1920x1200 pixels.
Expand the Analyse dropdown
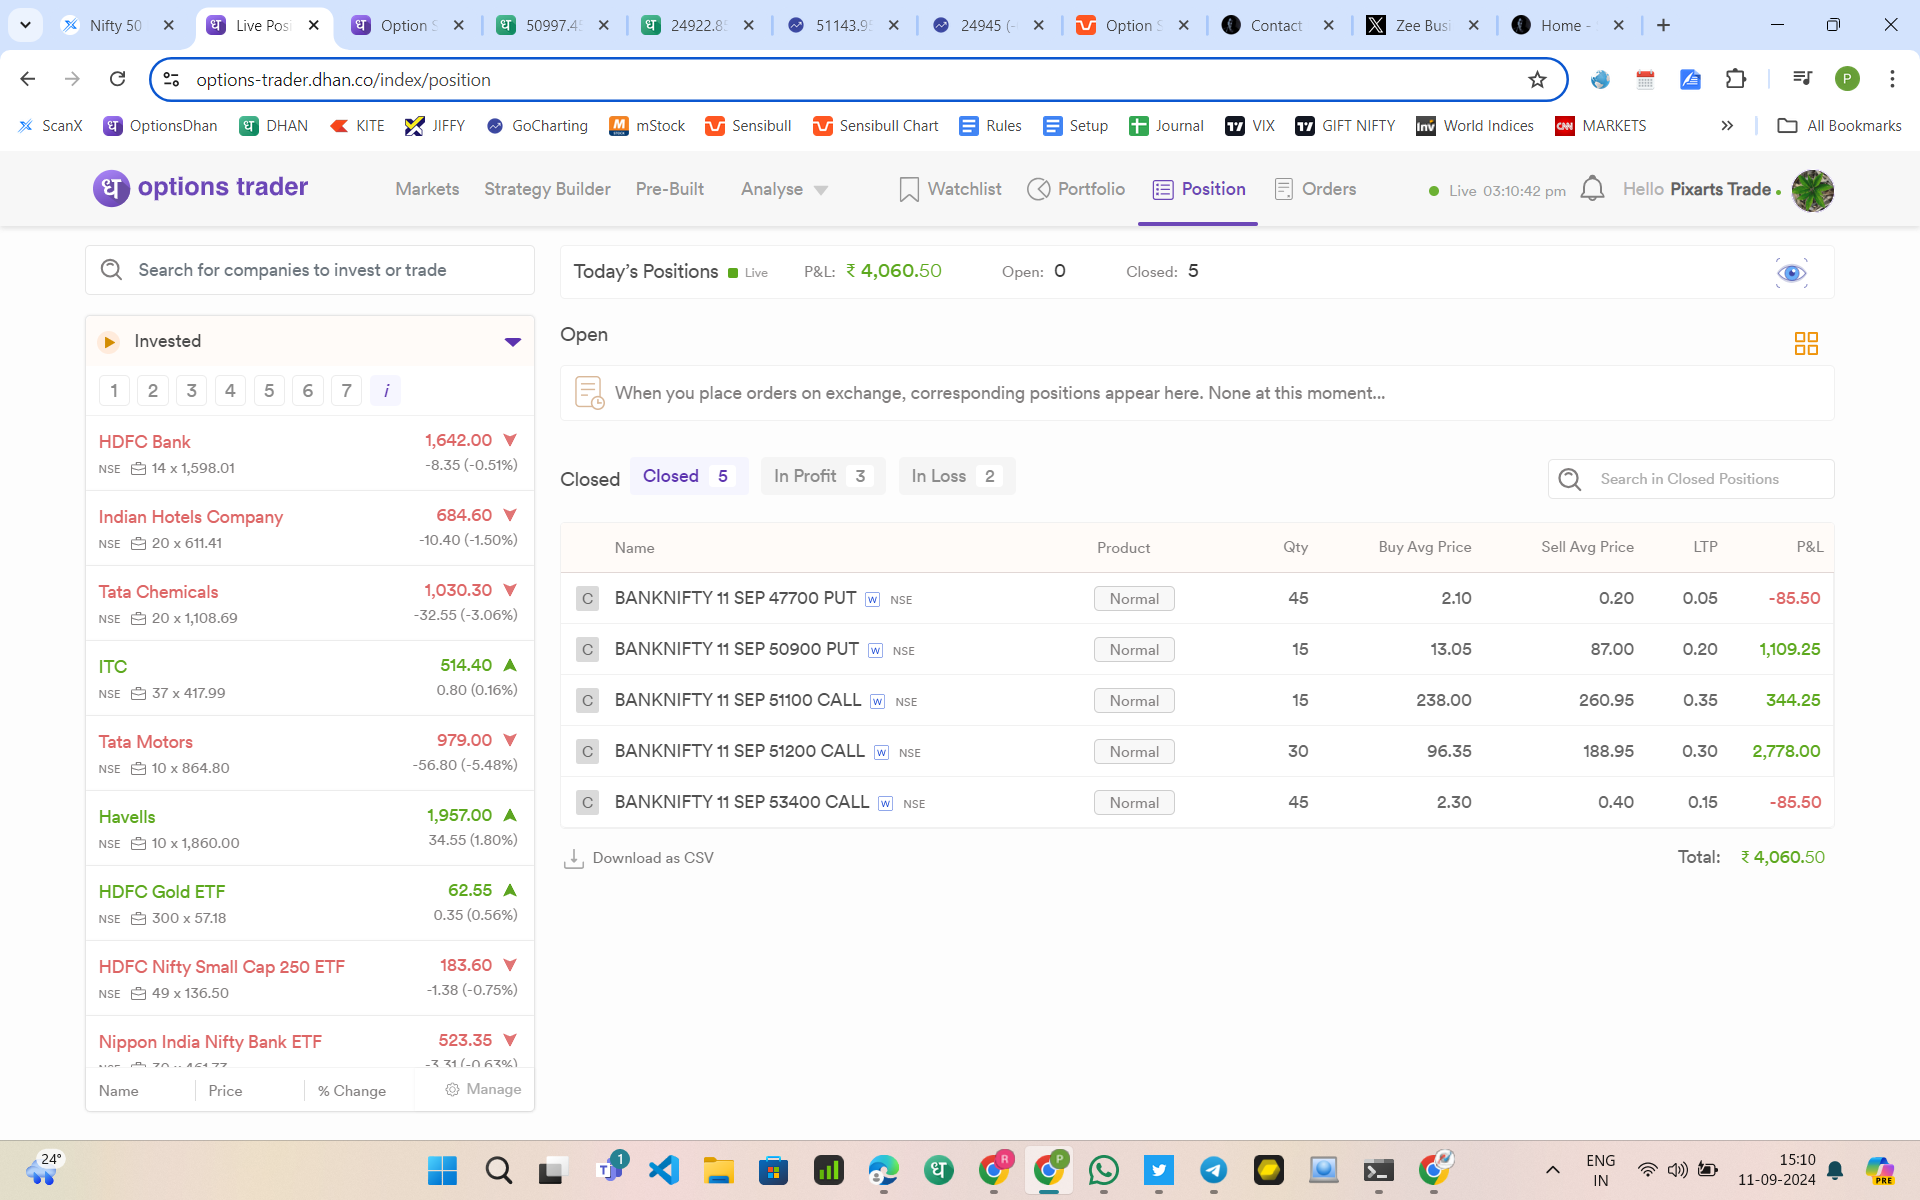(x=784, y=189)
